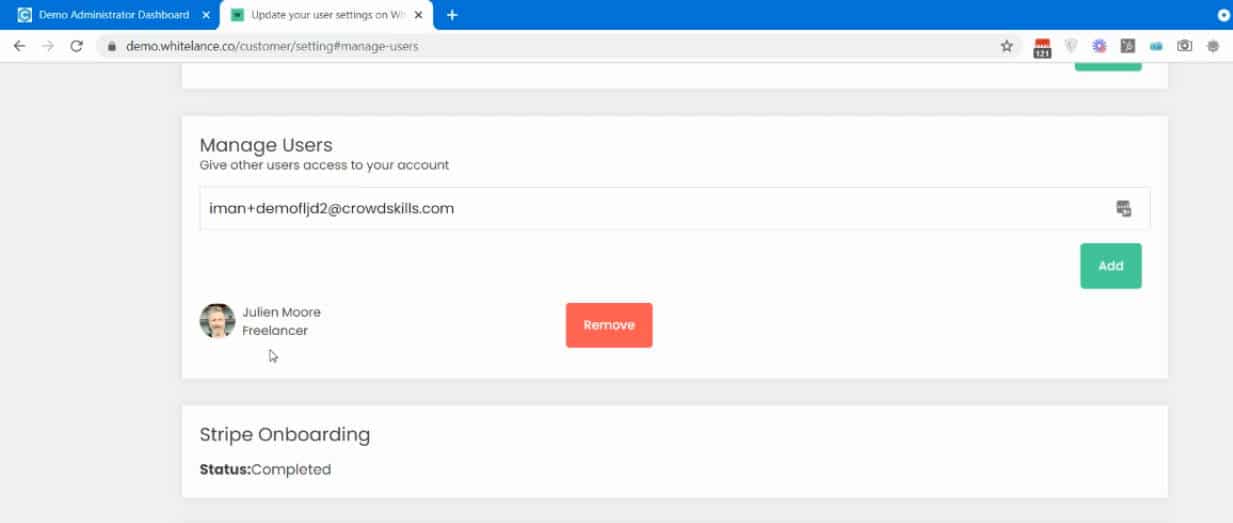Reload the page with refresh icon

76,46
